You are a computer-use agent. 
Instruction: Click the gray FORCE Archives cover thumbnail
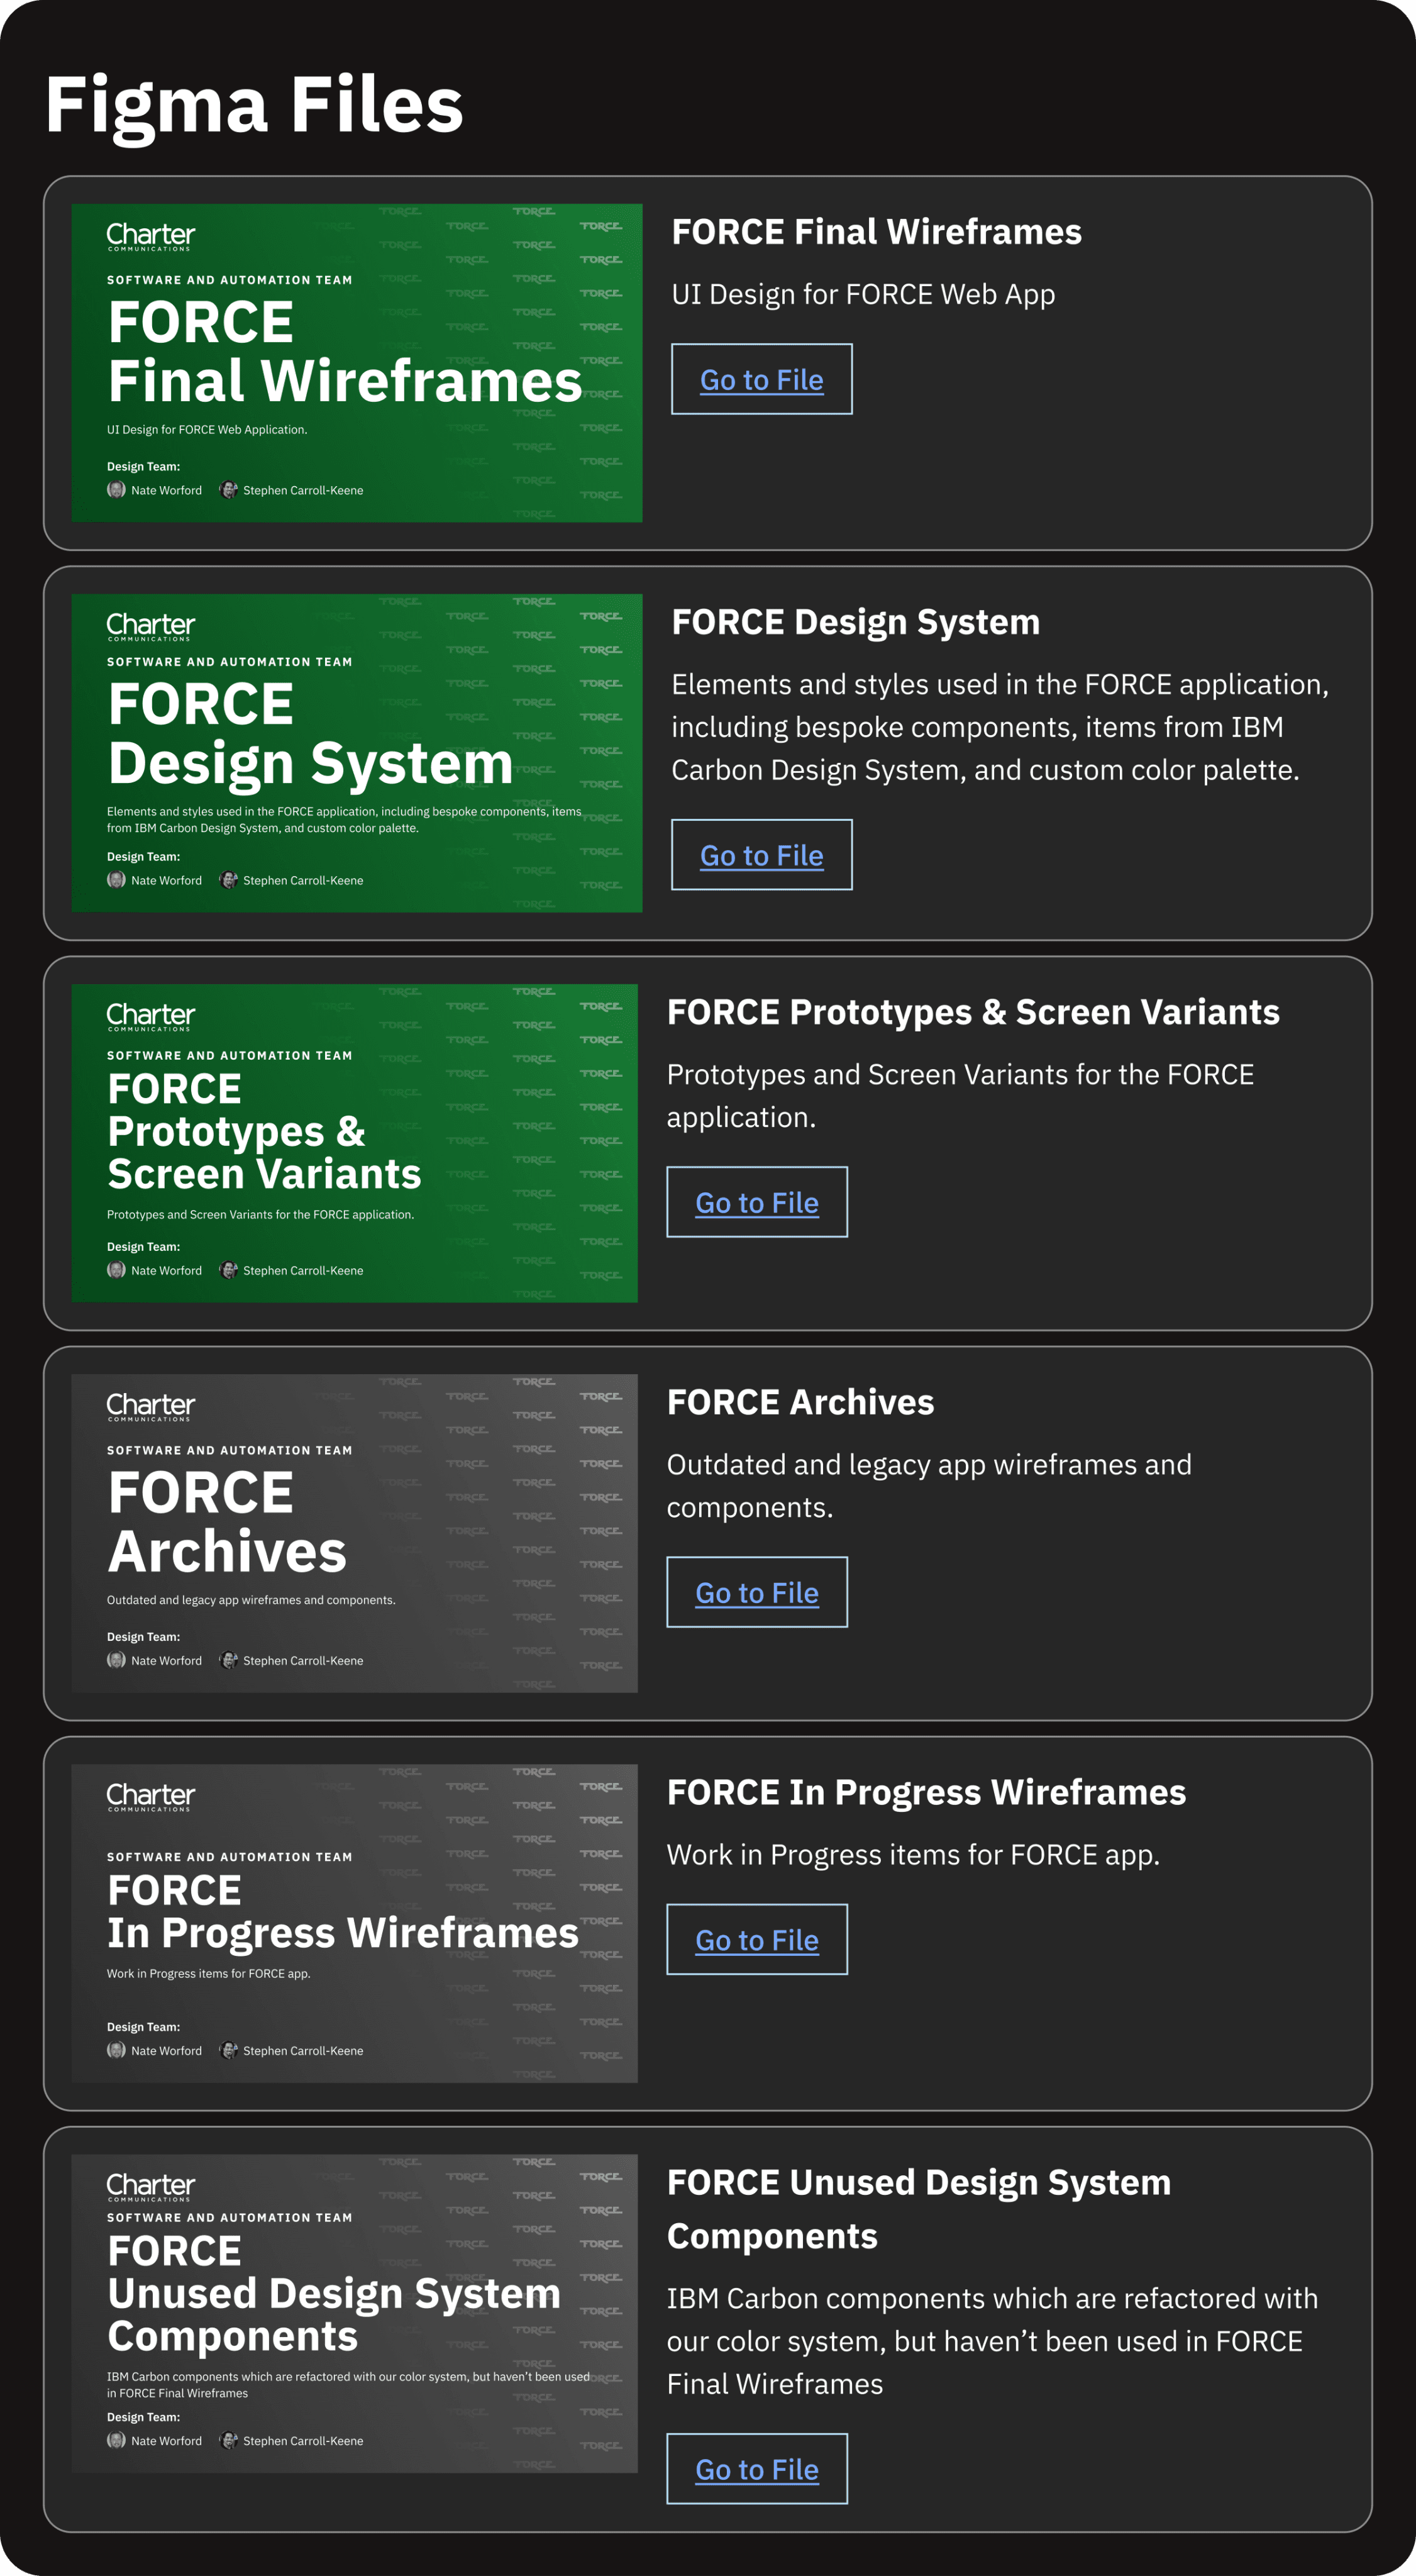pos(354,1533)
